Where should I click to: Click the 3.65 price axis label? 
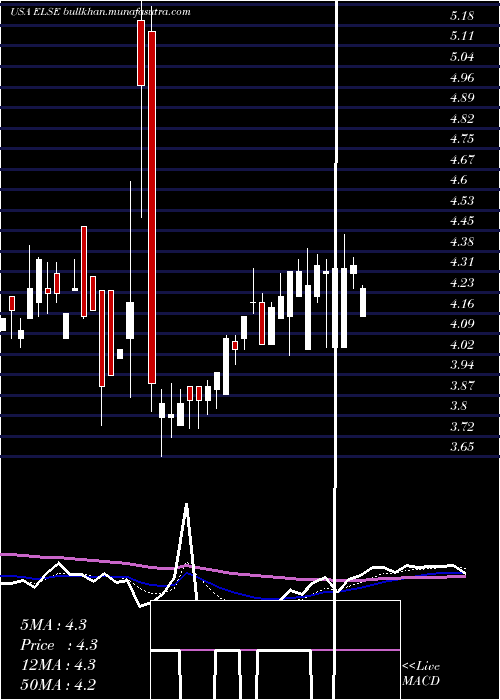click(462, 447)
